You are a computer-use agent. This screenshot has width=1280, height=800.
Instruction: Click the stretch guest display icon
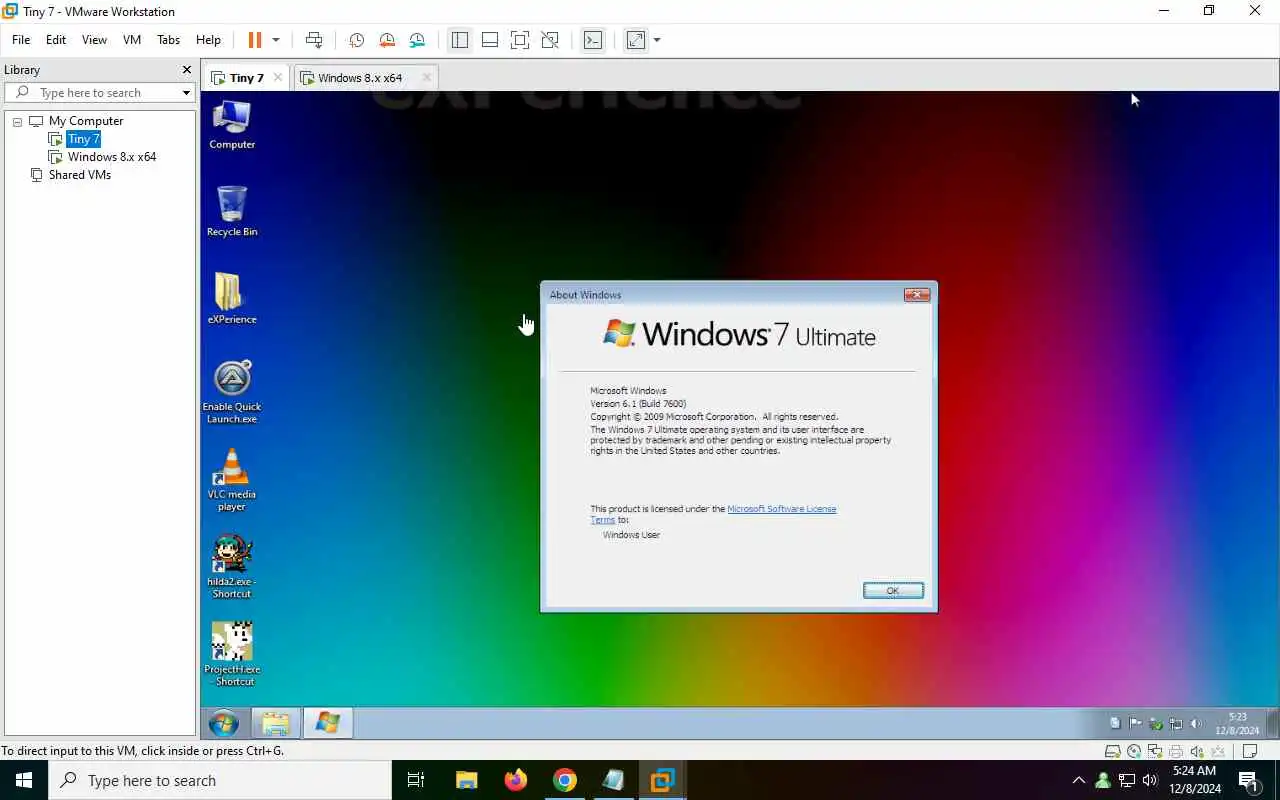pyautogui.click(x=636, y=40)
